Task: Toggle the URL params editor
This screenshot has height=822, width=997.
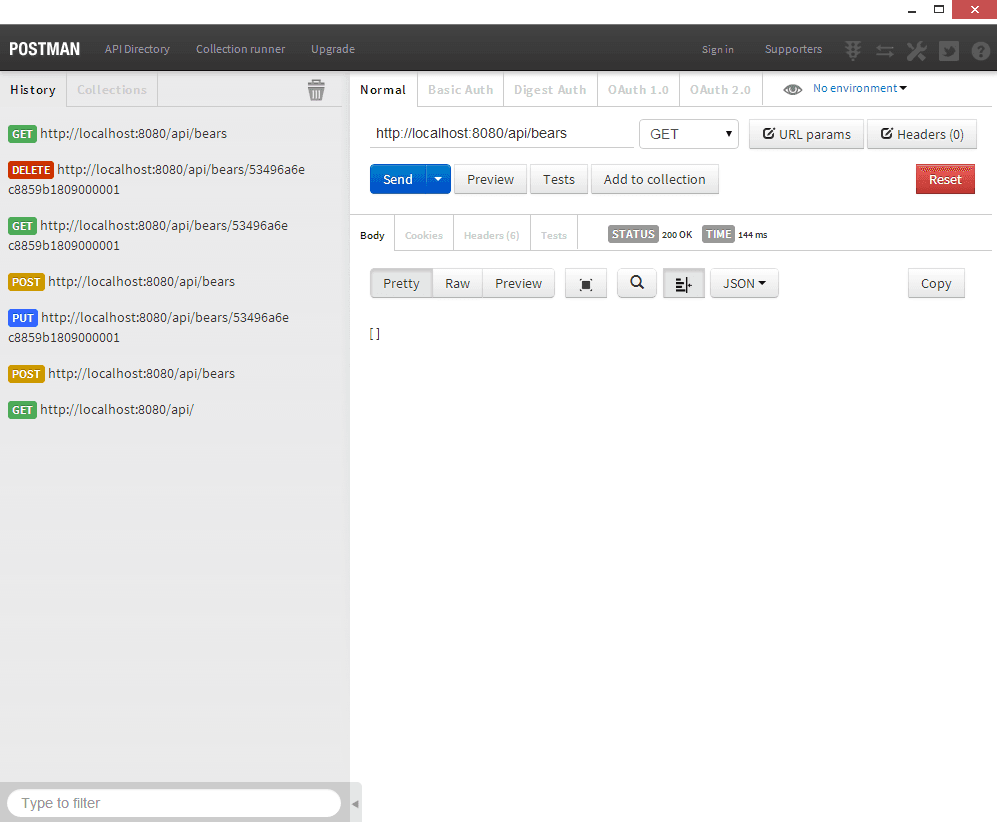Action: tap(806, 134)
